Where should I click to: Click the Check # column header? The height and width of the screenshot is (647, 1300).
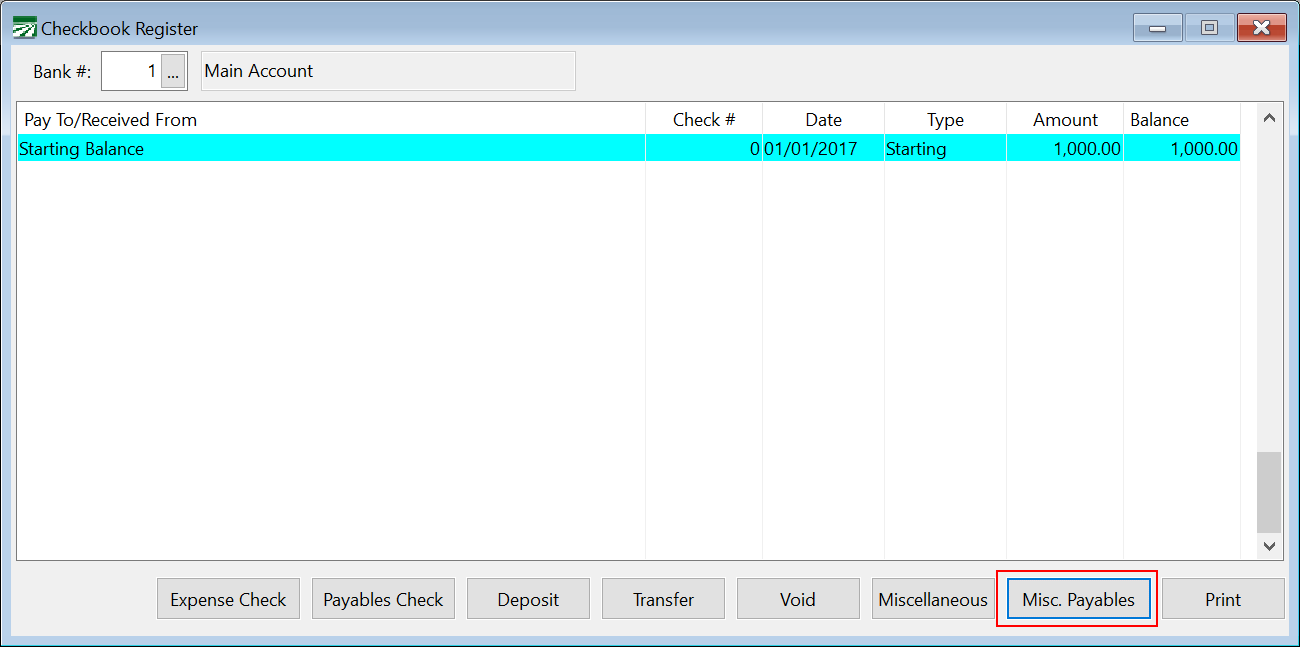pos(703,119)
